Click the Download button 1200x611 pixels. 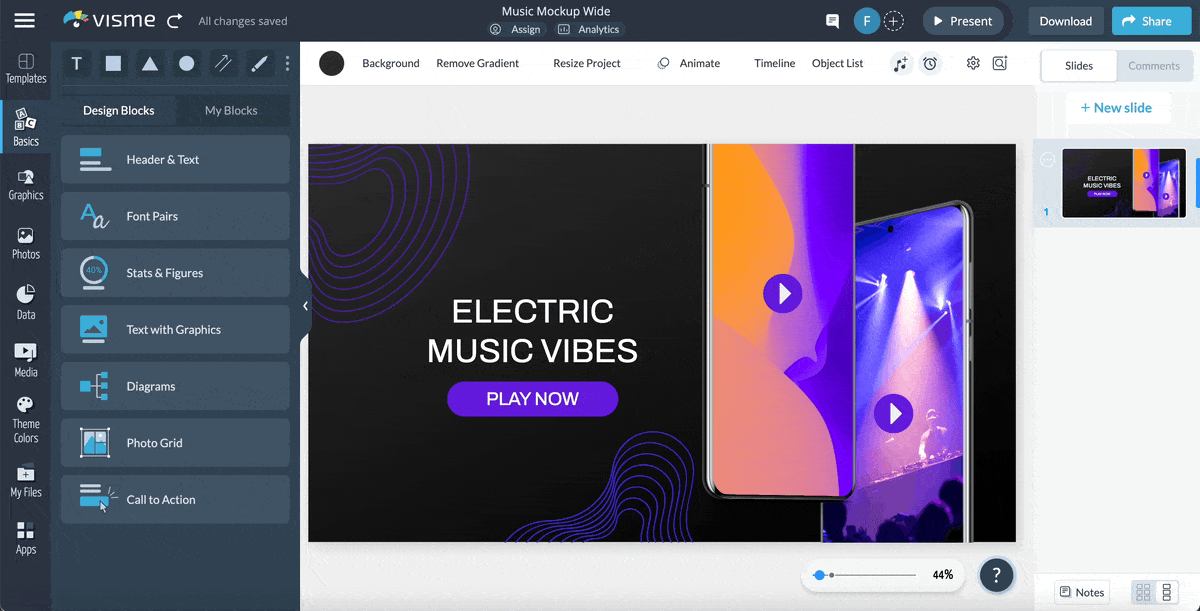[1065, 21]
